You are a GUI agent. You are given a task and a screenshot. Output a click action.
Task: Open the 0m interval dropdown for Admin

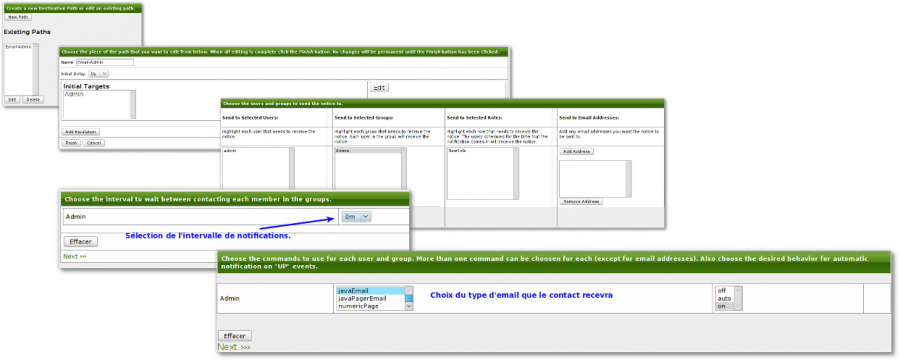click(356, 216)
